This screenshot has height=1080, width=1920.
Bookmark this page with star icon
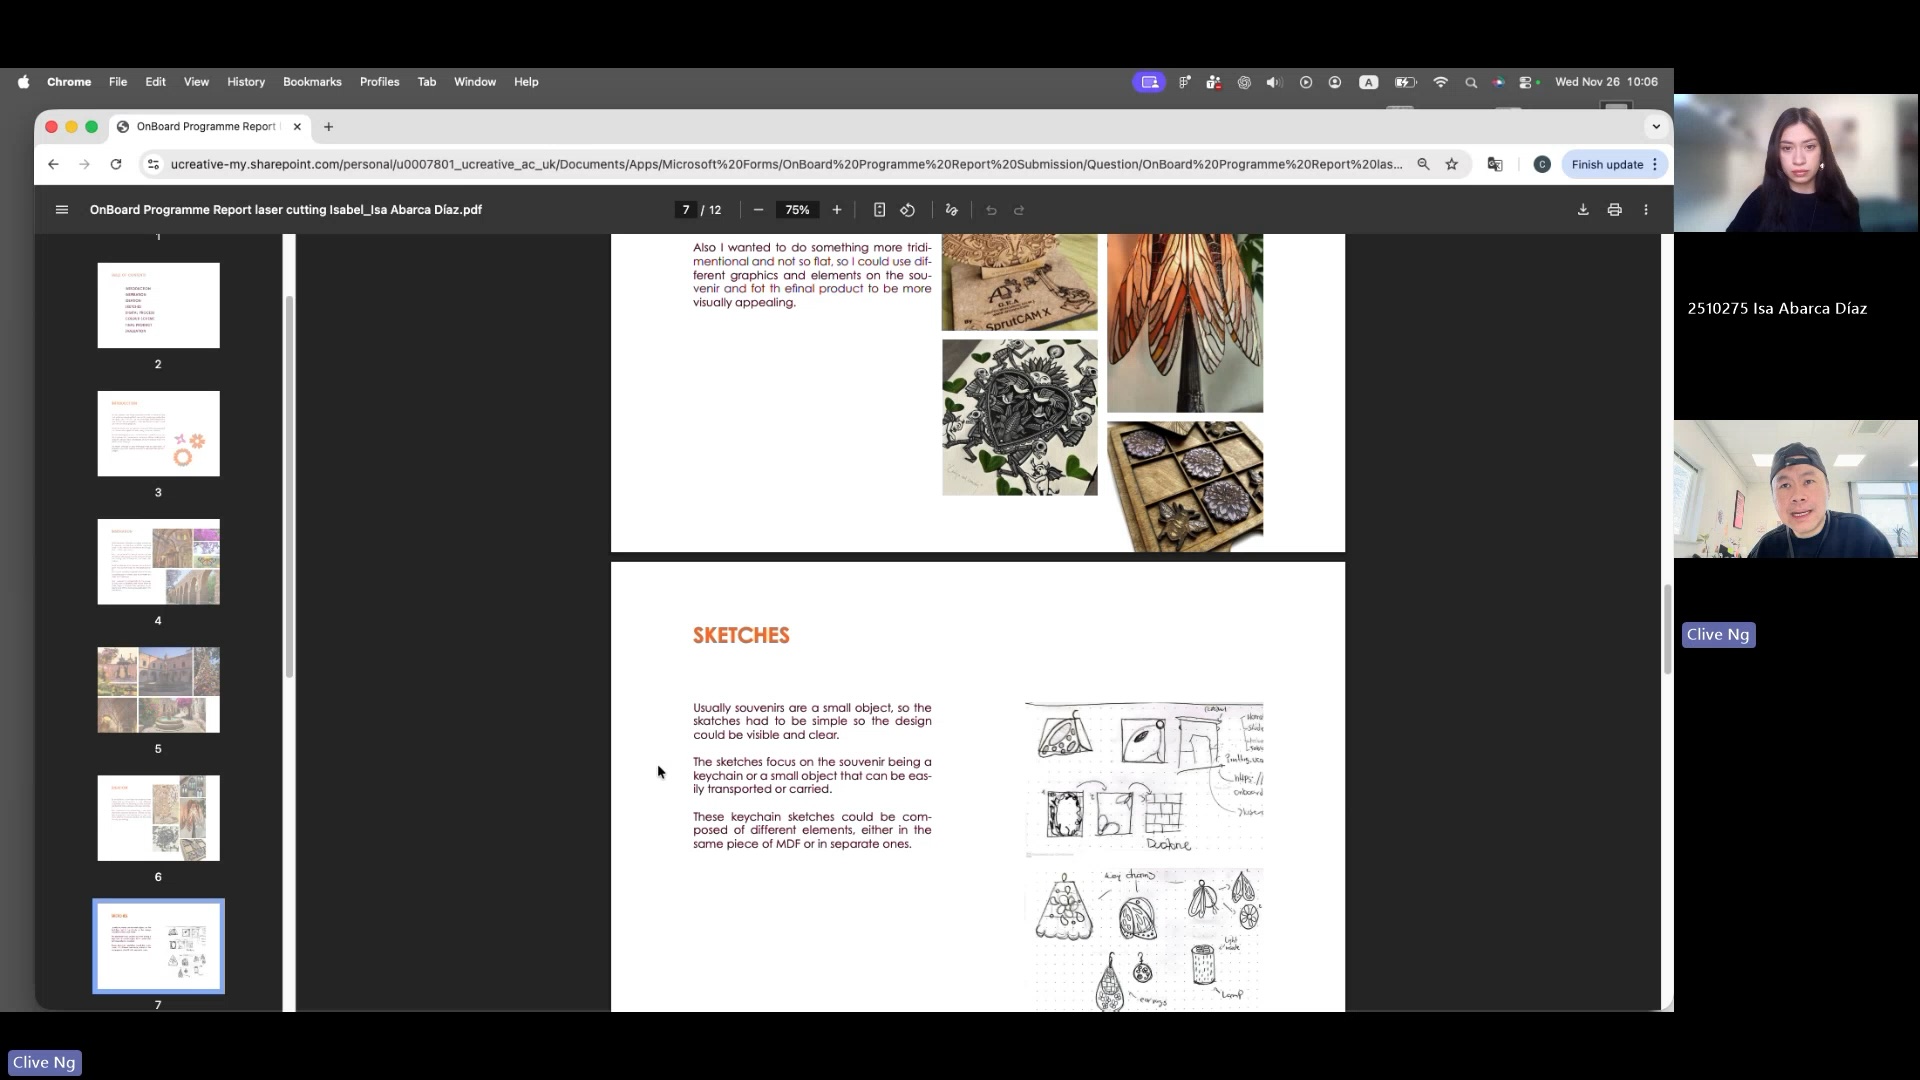point(1452,164)
